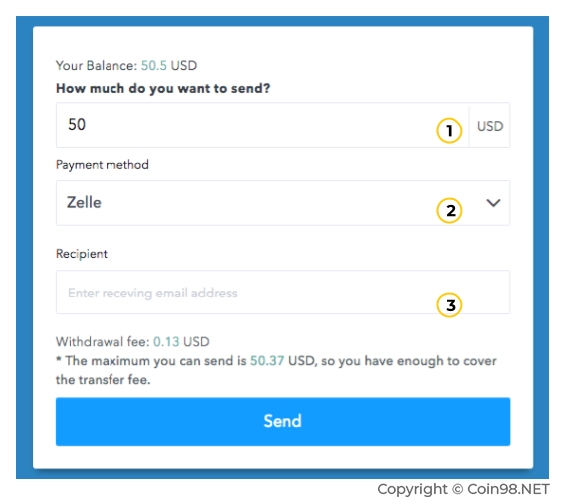Image resolution: width=572 pixels, height=504 pixels.
Task: Click the 'How much do you want to send?' heading
Action: tap(163, 88)
